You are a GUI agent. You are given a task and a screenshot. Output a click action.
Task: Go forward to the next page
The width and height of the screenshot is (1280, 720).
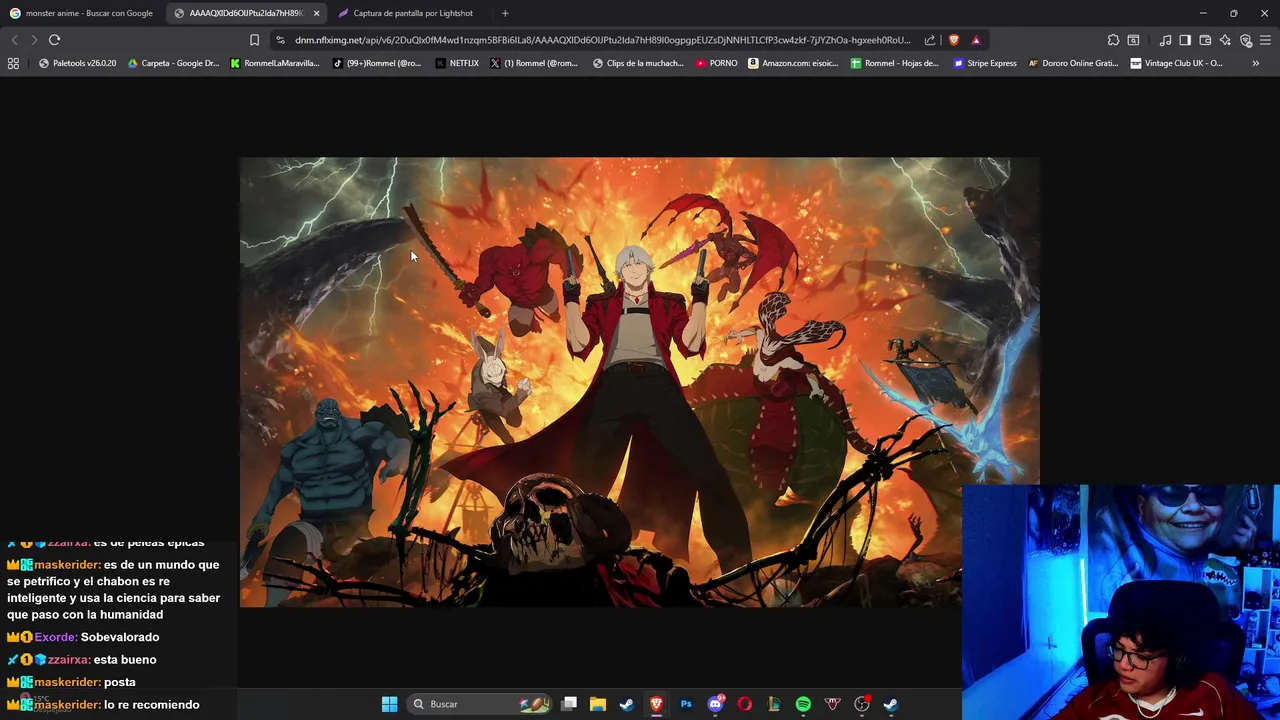pos(34,40)
